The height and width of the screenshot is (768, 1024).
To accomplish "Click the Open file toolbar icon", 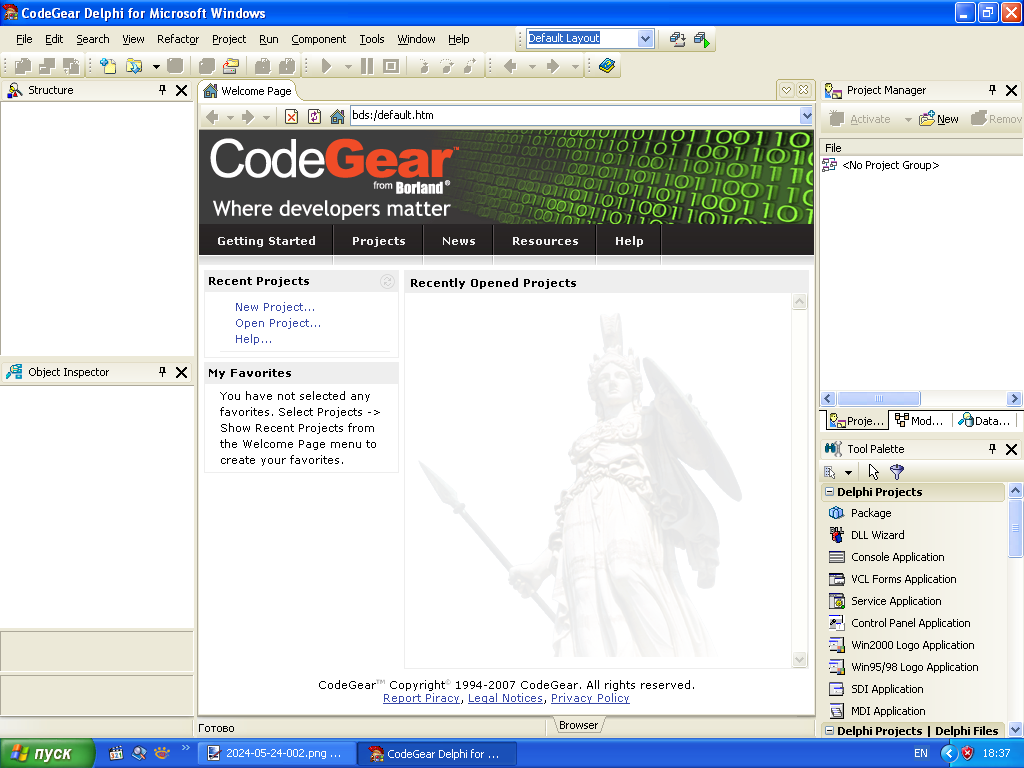I will (134, 66).
